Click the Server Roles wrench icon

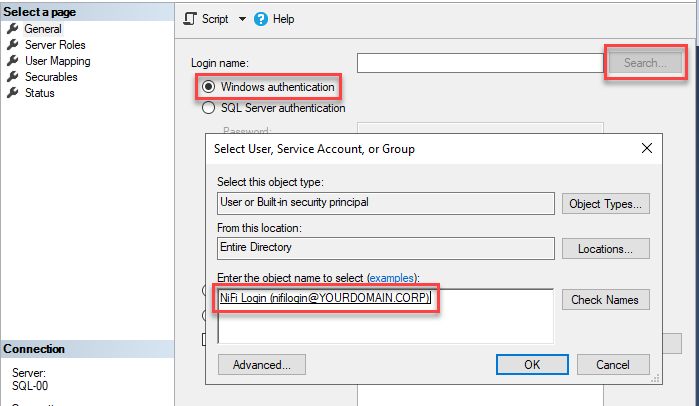point(13,45)
